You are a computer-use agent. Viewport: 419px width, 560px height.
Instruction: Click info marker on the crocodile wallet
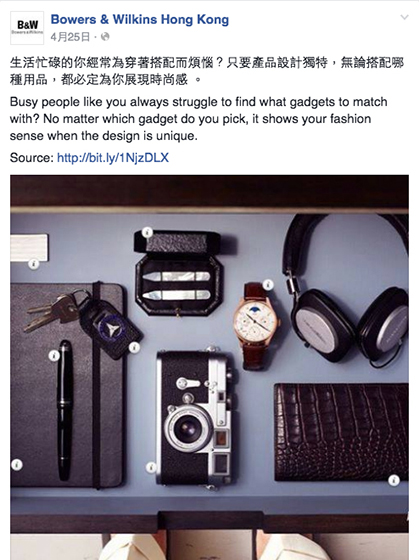[394, 480]
